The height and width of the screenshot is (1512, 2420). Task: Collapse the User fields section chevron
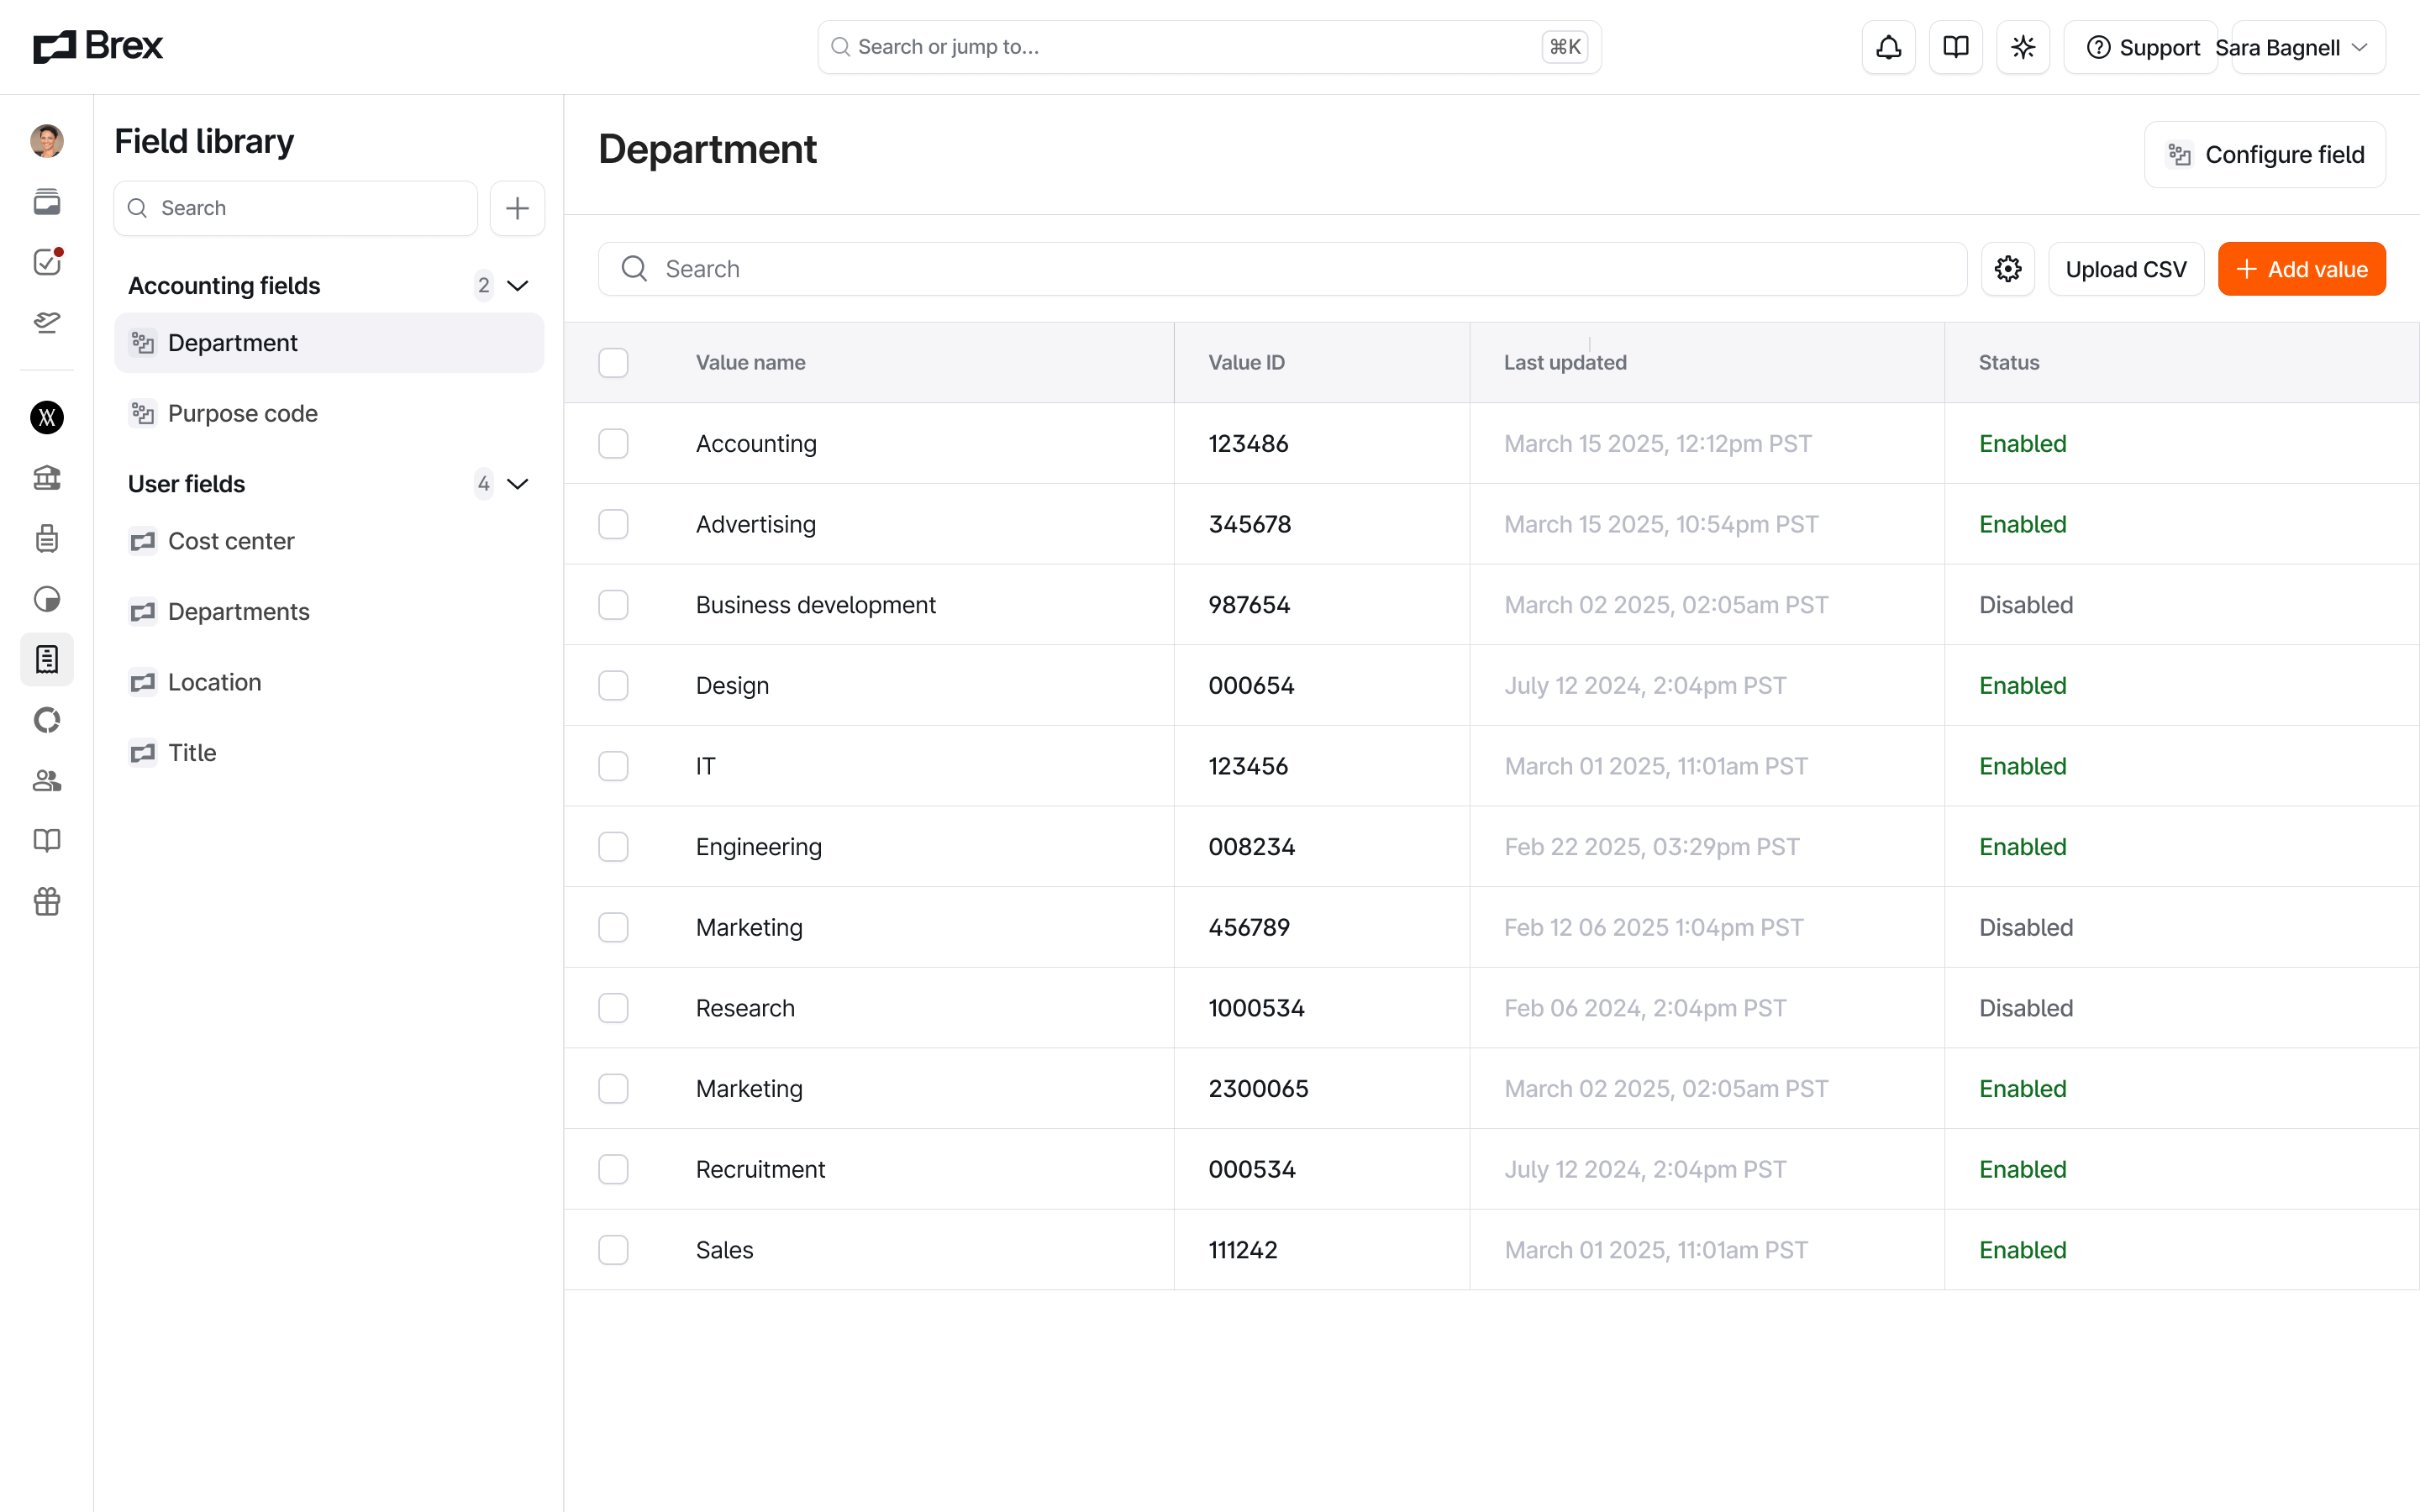[517, 484]
